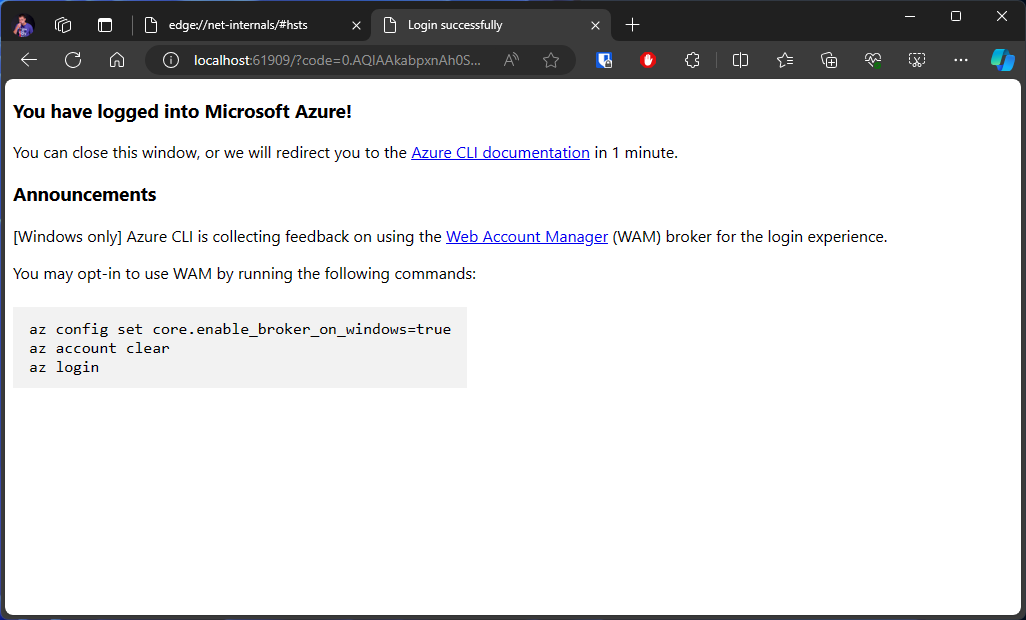This screenshot has height=620, width=1026.
Task: Toggle read aloud for this page
Action: tap(511, 60)
